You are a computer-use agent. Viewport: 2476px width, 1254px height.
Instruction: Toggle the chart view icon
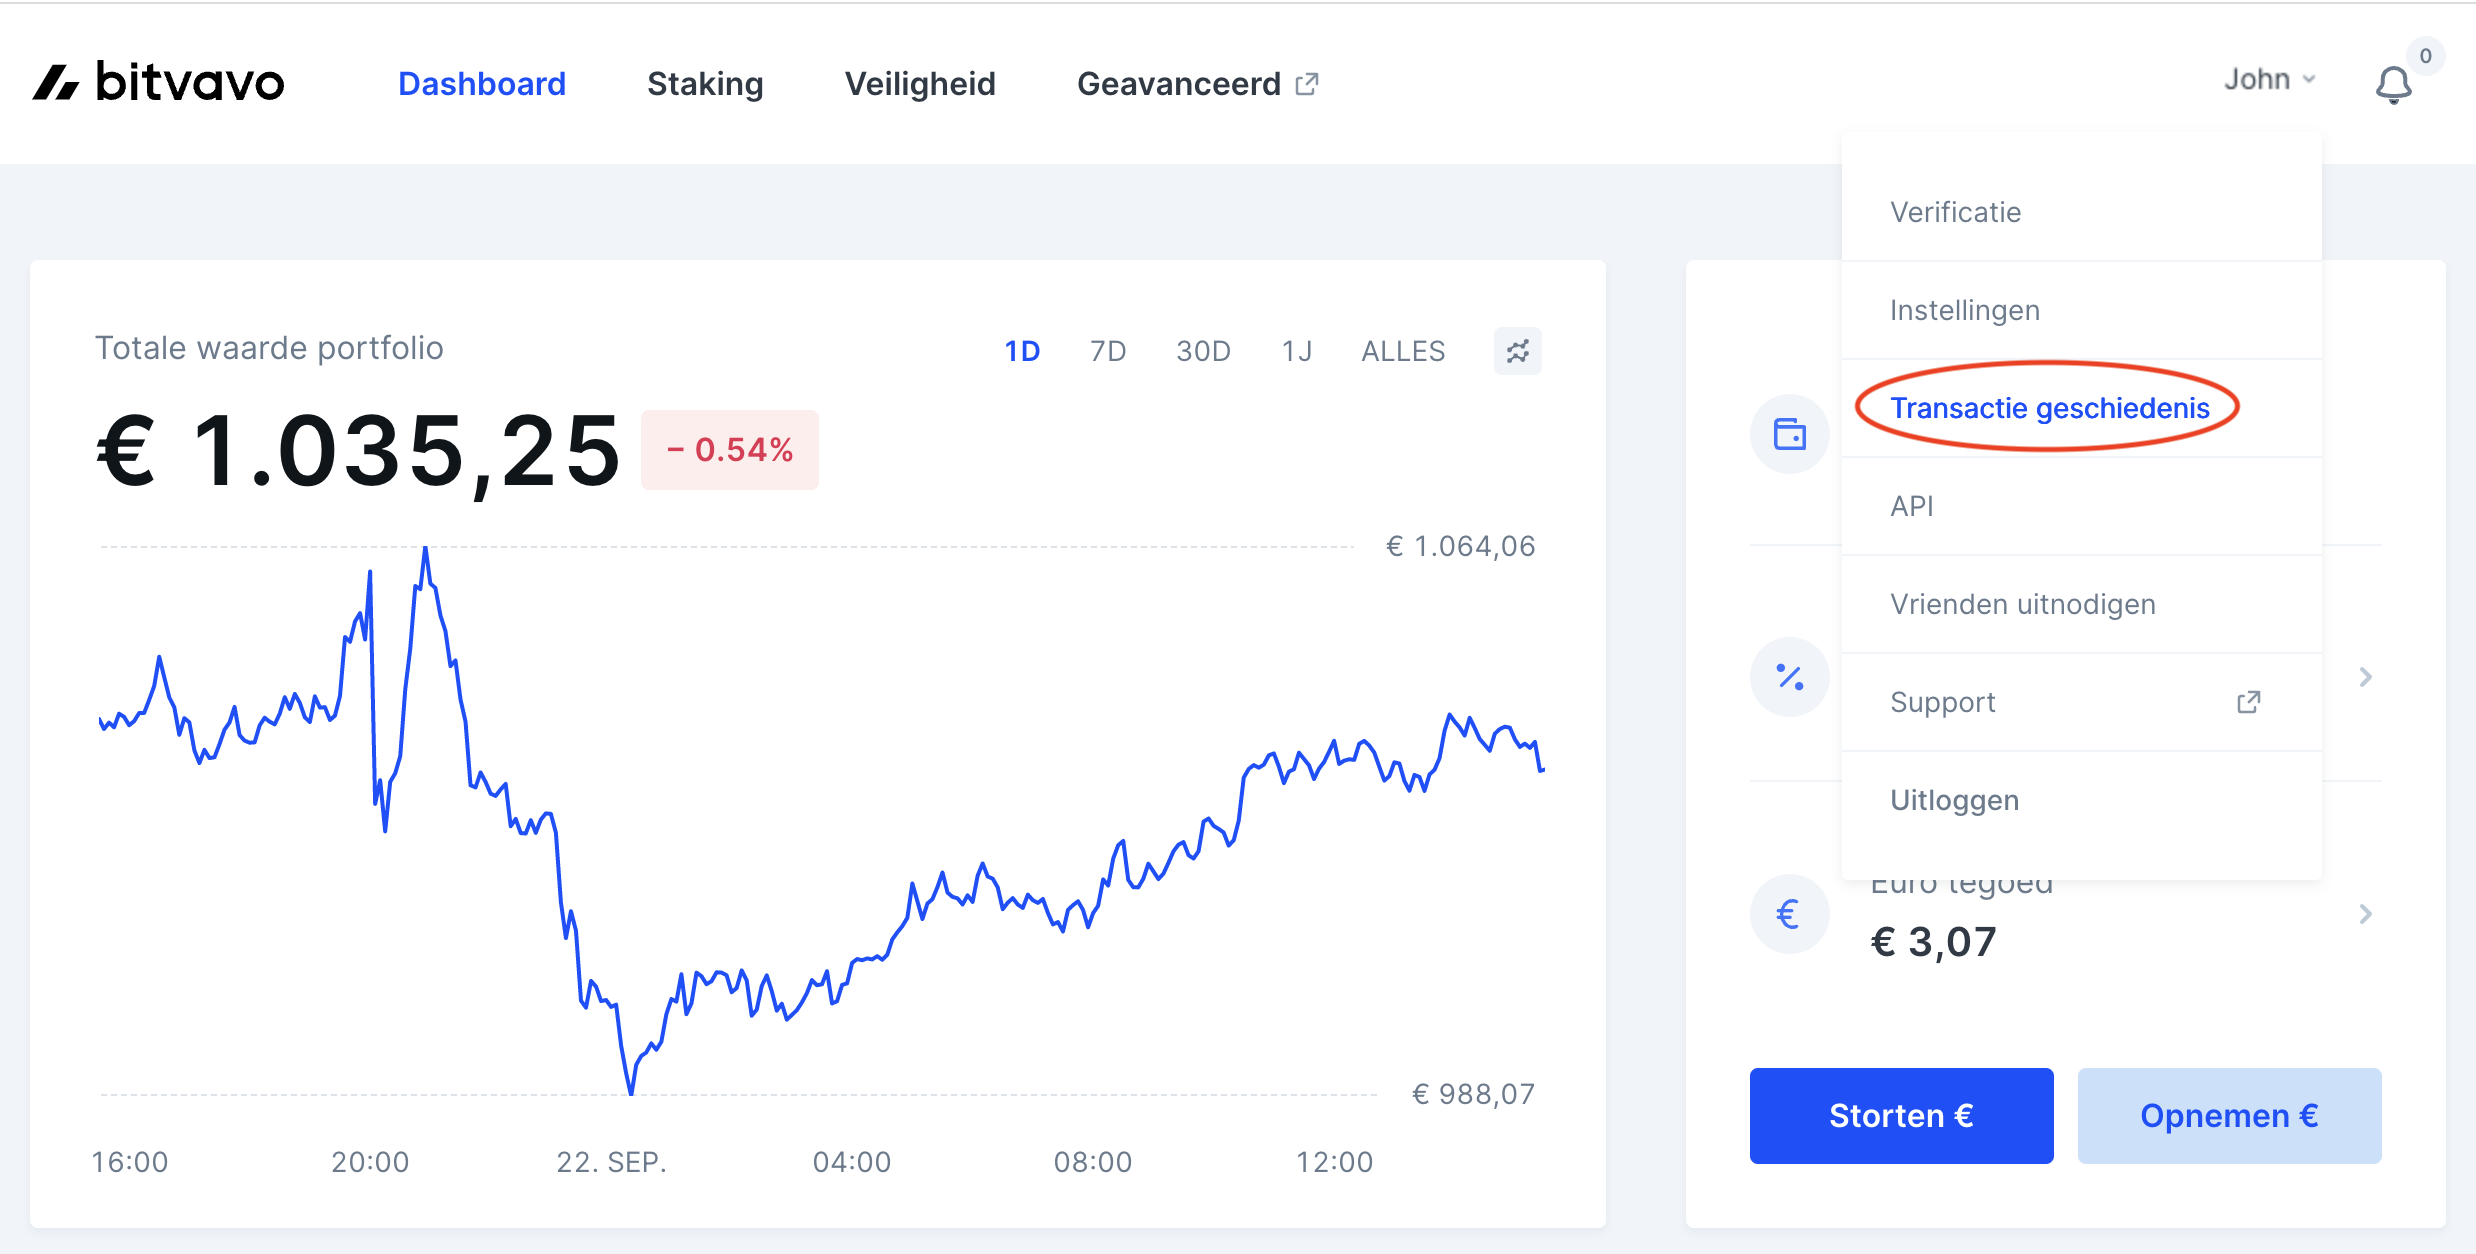(x=1517, y=351)
